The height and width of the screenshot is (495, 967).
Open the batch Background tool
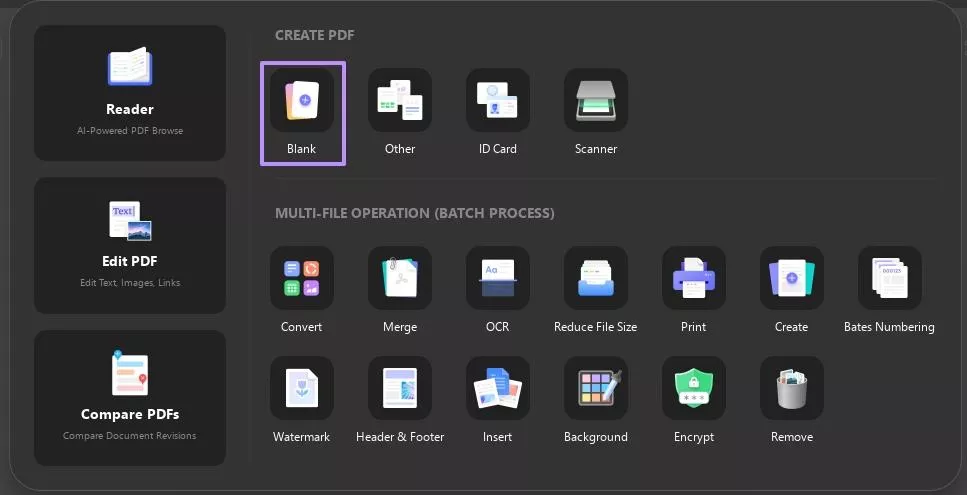596,388
